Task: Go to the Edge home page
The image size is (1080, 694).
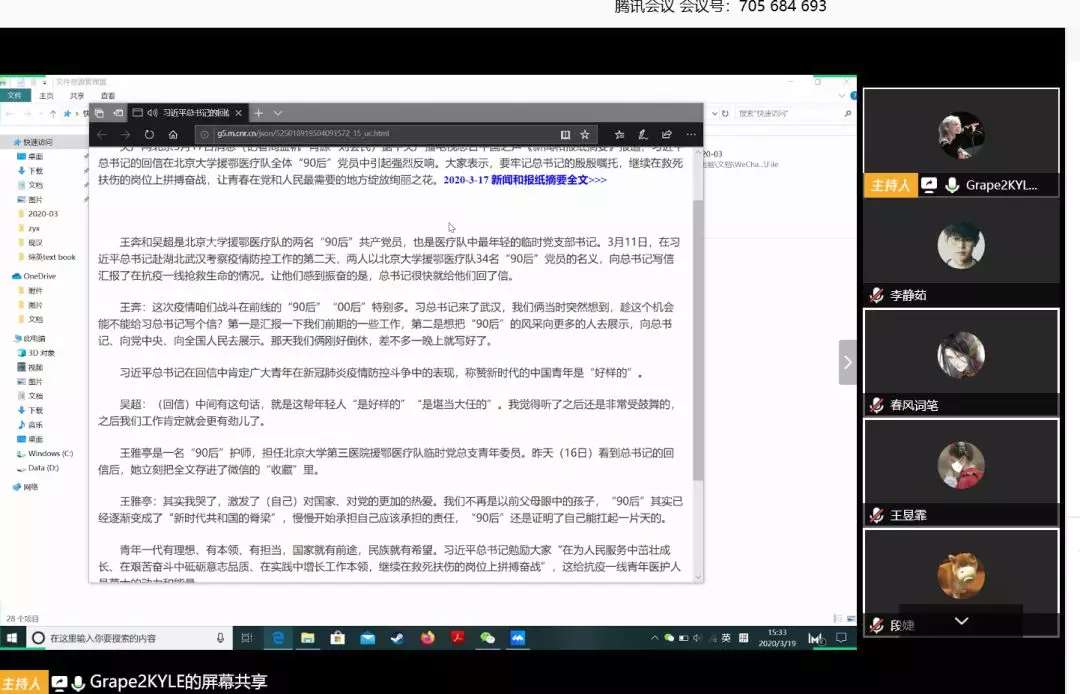Action: coord(173,134)
